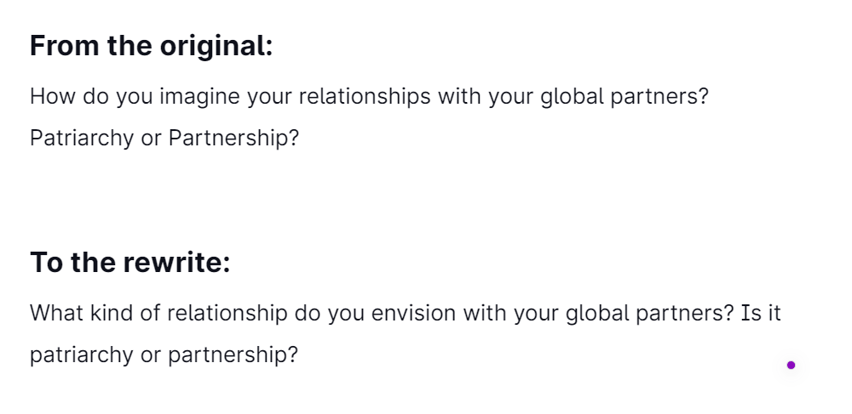Click the word 'global' in original sentence
The image size is (852, 414).
coord(572,97)
